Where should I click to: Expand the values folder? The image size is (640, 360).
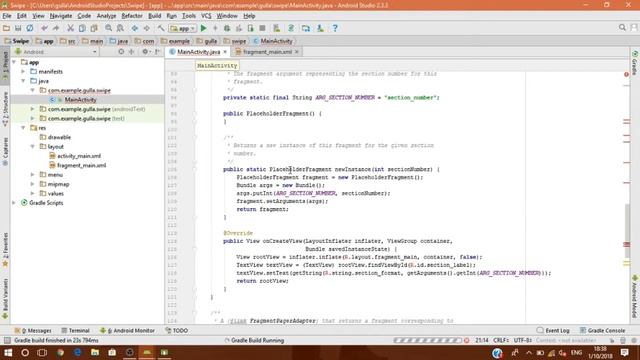(33, 193)
